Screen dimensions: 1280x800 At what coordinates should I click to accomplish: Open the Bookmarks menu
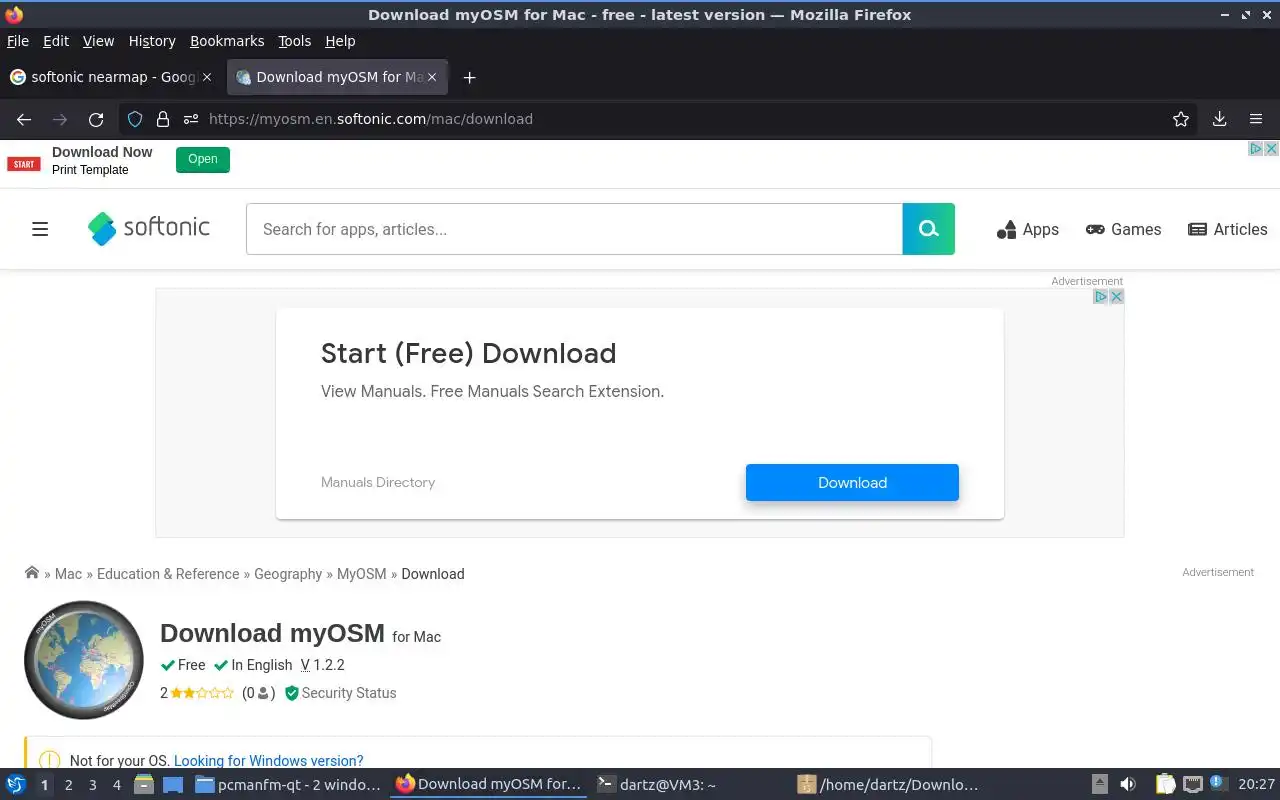click(x=227, y=41)
